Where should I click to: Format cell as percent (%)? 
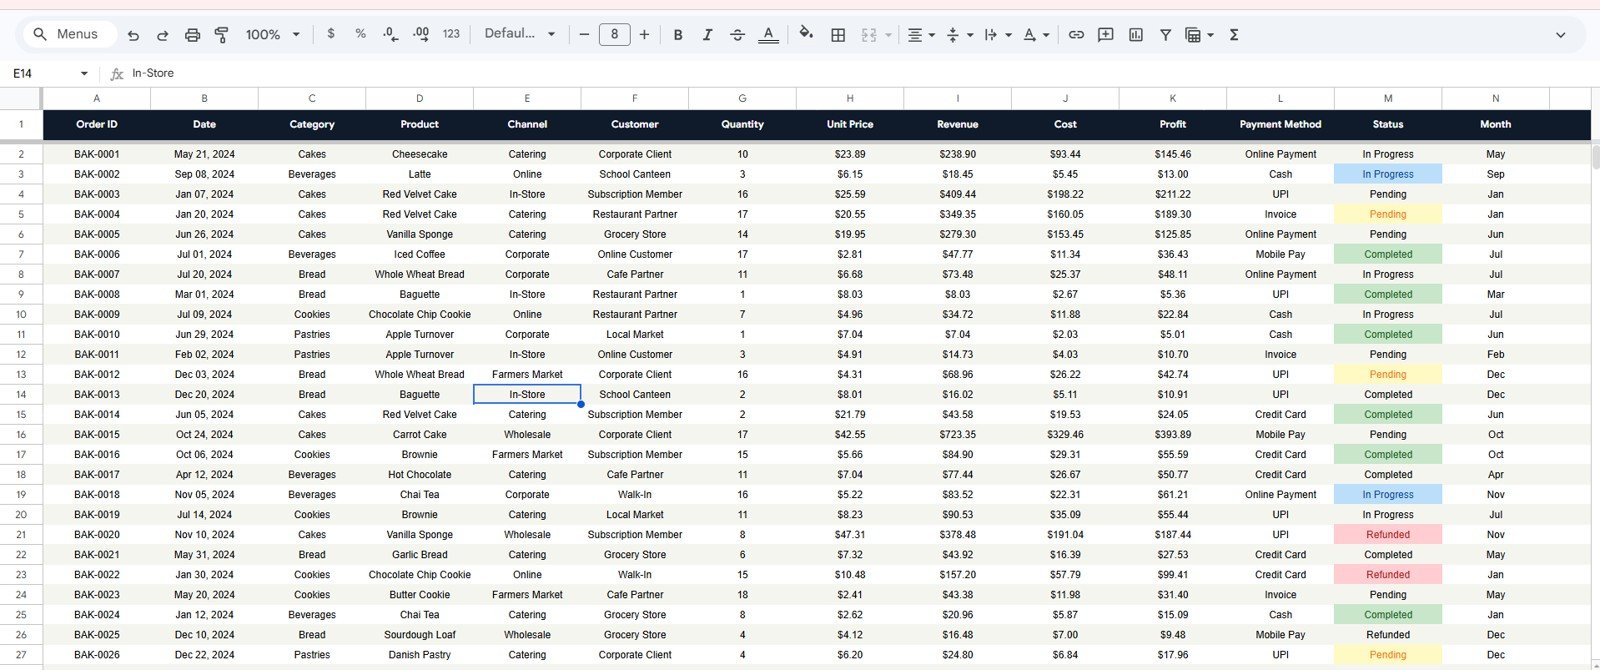pos(361,34)
